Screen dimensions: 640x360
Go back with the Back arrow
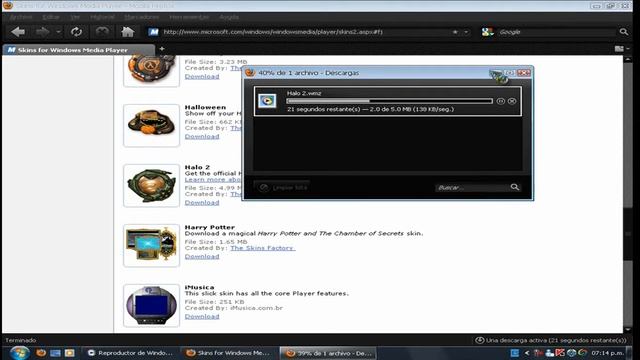coord(18,32)
